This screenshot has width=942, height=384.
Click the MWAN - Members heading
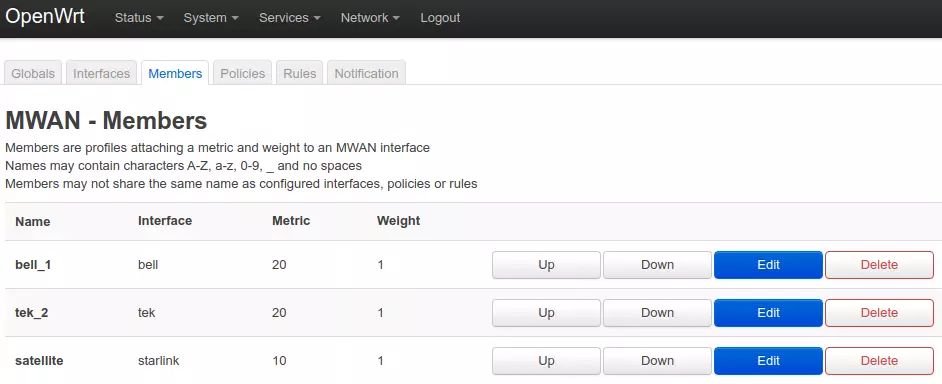[x=106, y=121]
